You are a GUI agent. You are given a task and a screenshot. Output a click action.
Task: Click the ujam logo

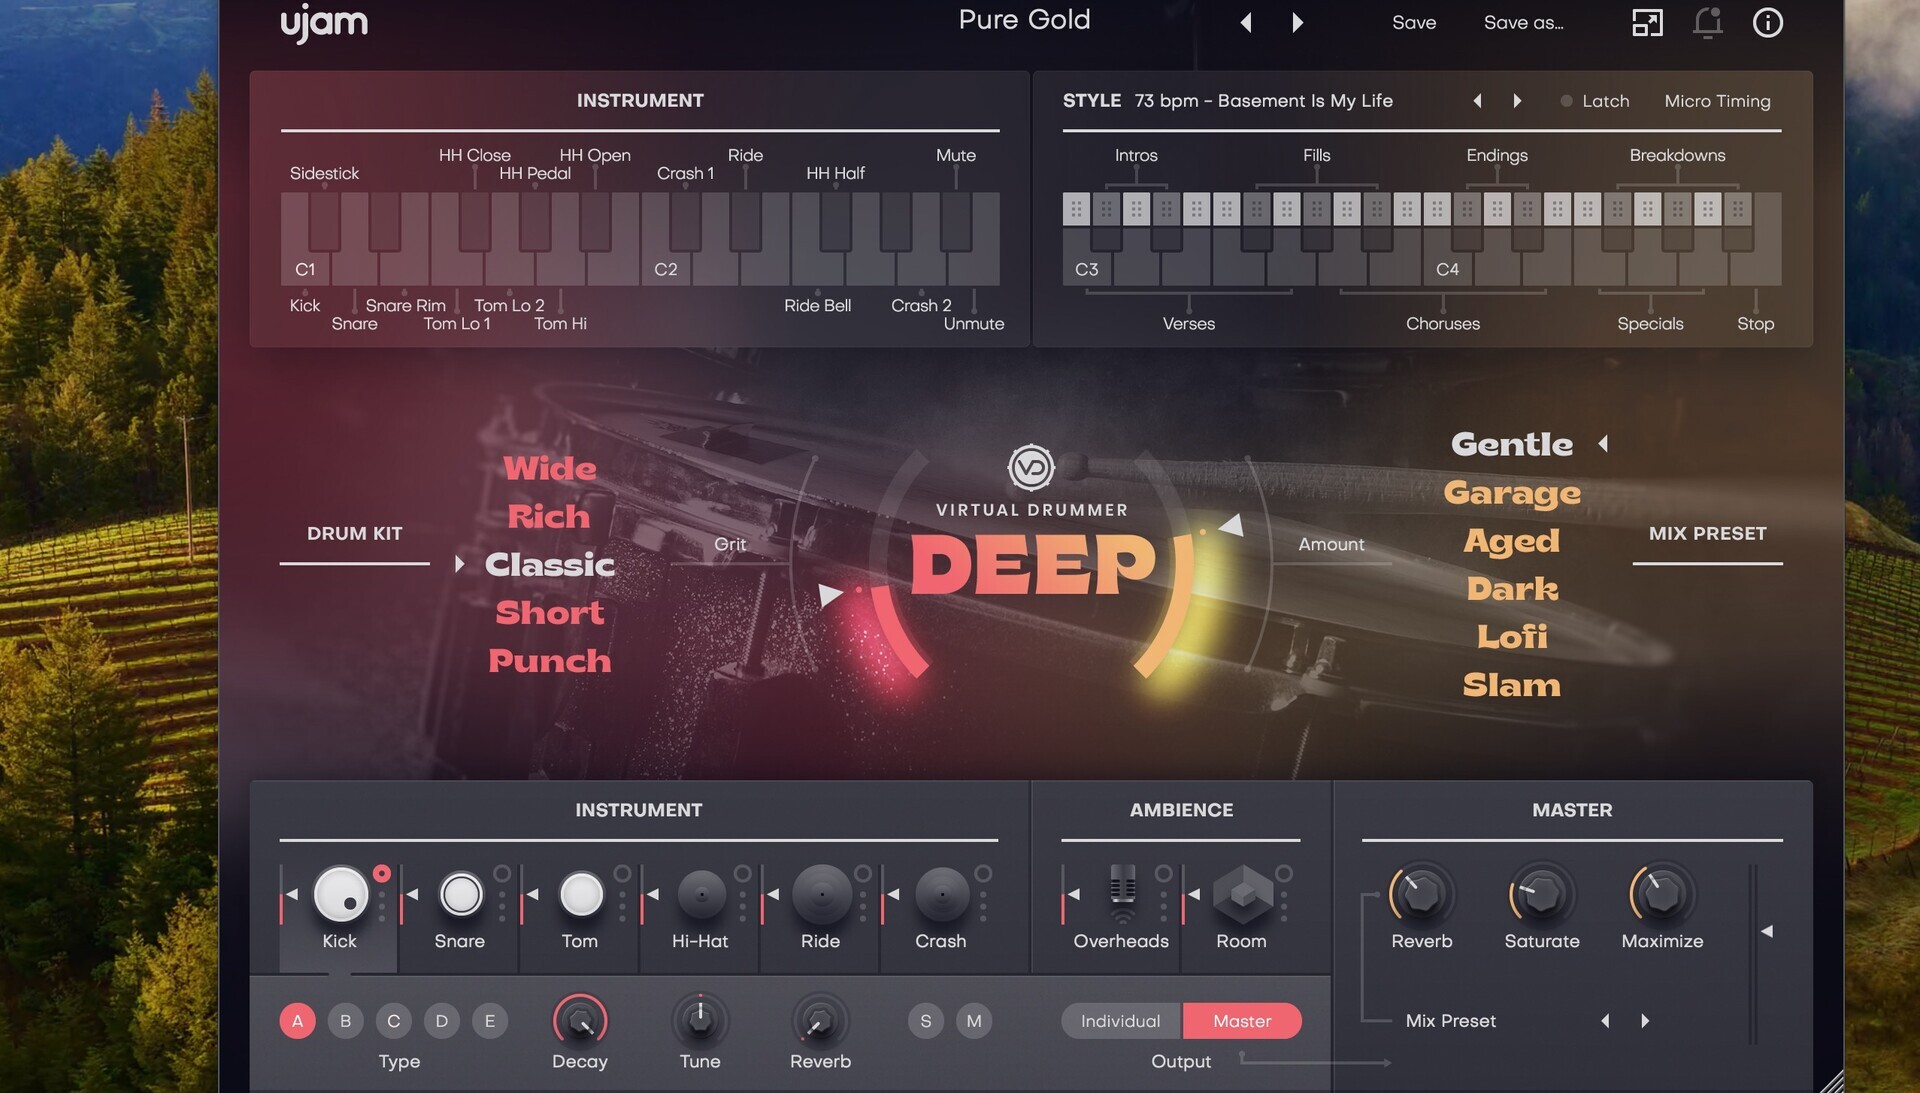pyautogui.click(x=324, y=22)
